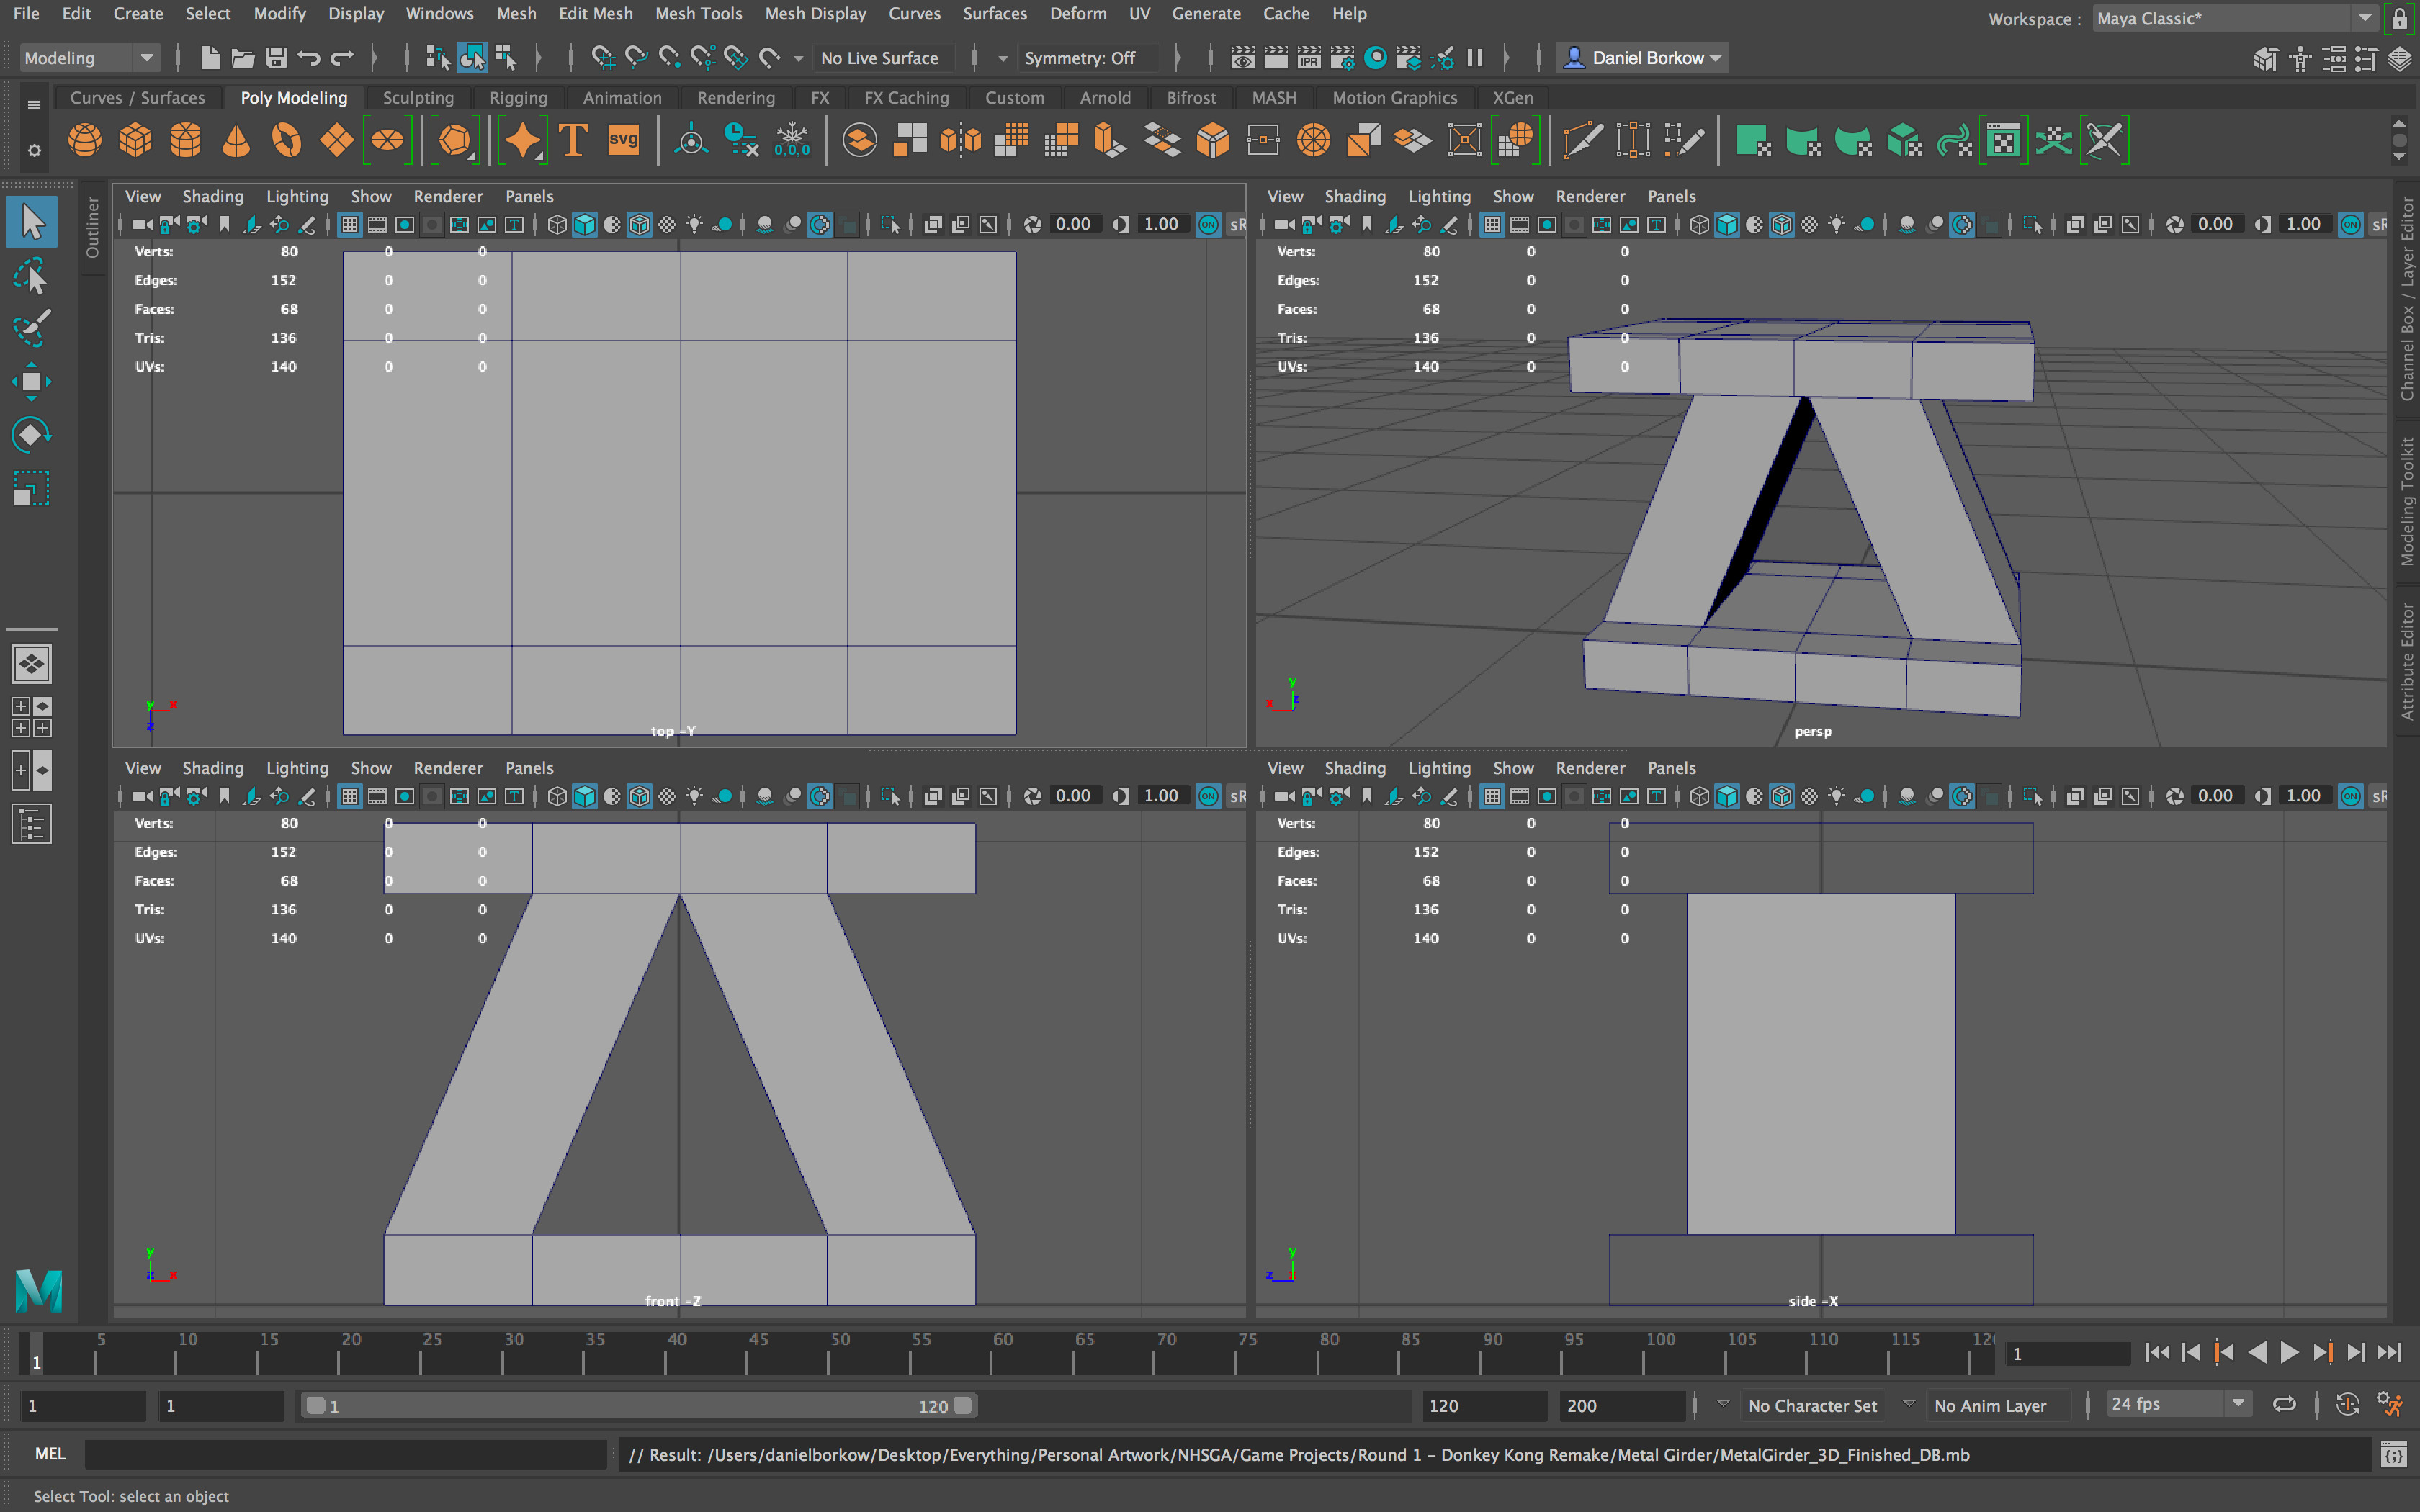Open the Workspace Maya Classic dropdown

pyautogui.click(x=2236, y=18)
